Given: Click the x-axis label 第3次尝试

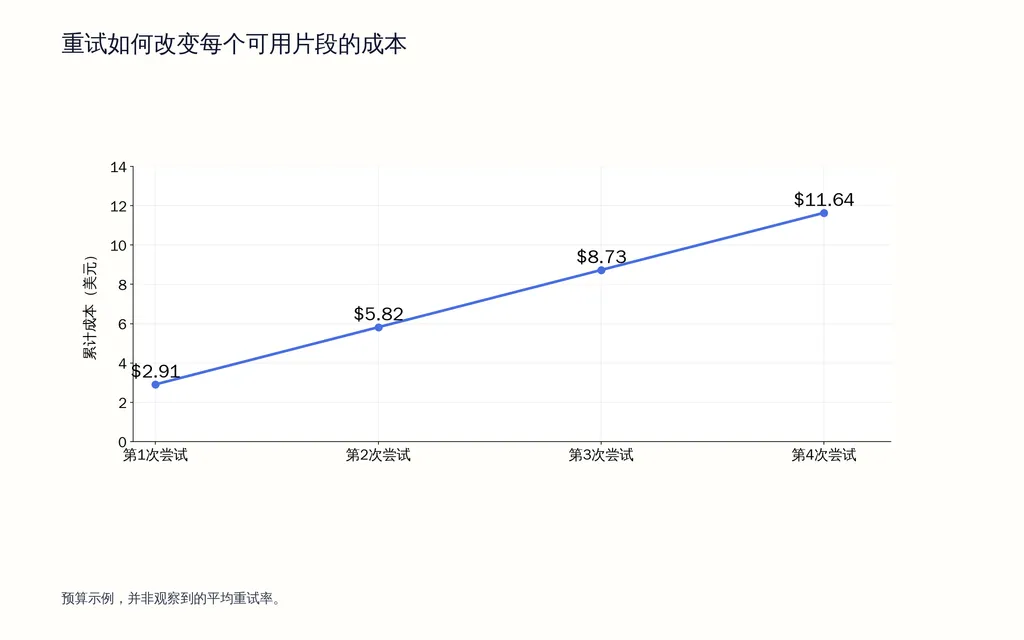Looking at the screenshot, I should click(x=601, y=455).
